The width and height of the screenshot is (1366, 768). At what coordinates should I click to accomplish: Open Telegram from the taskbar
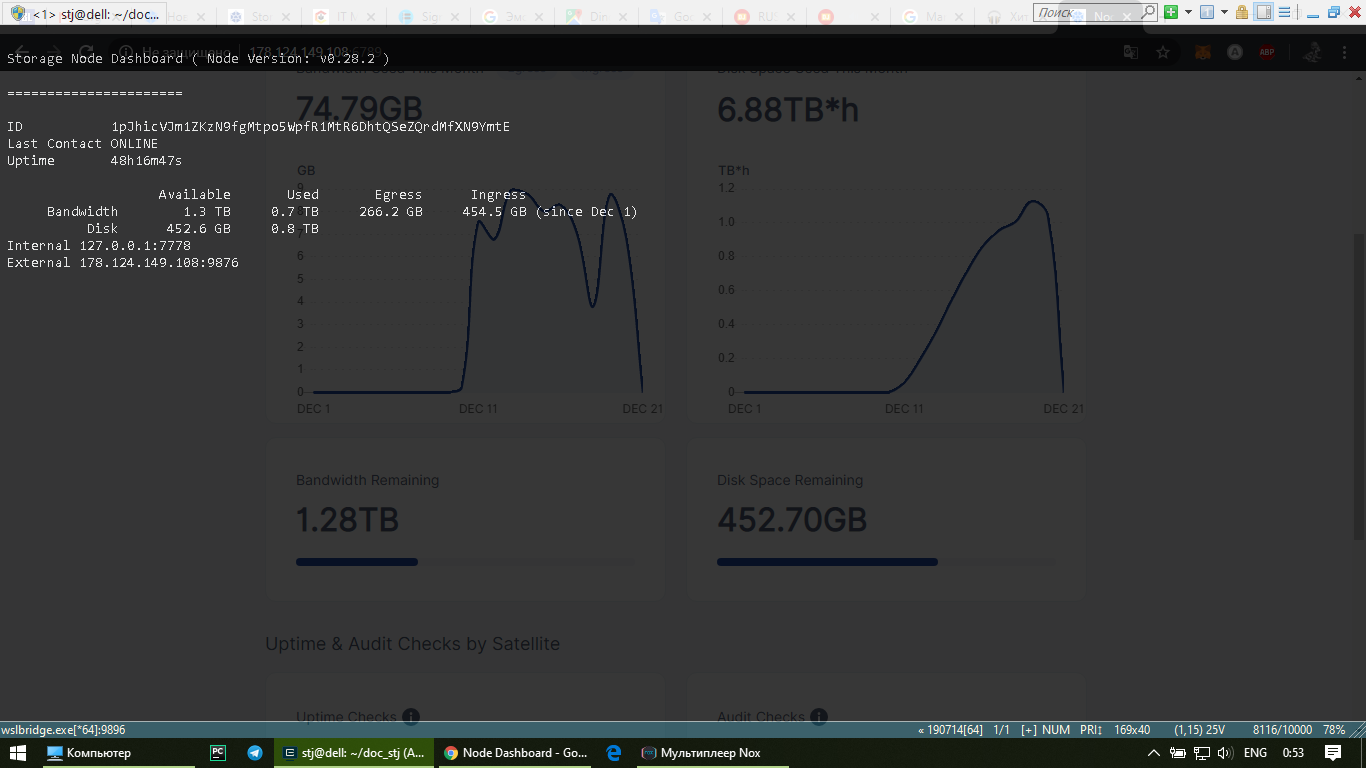255,753
